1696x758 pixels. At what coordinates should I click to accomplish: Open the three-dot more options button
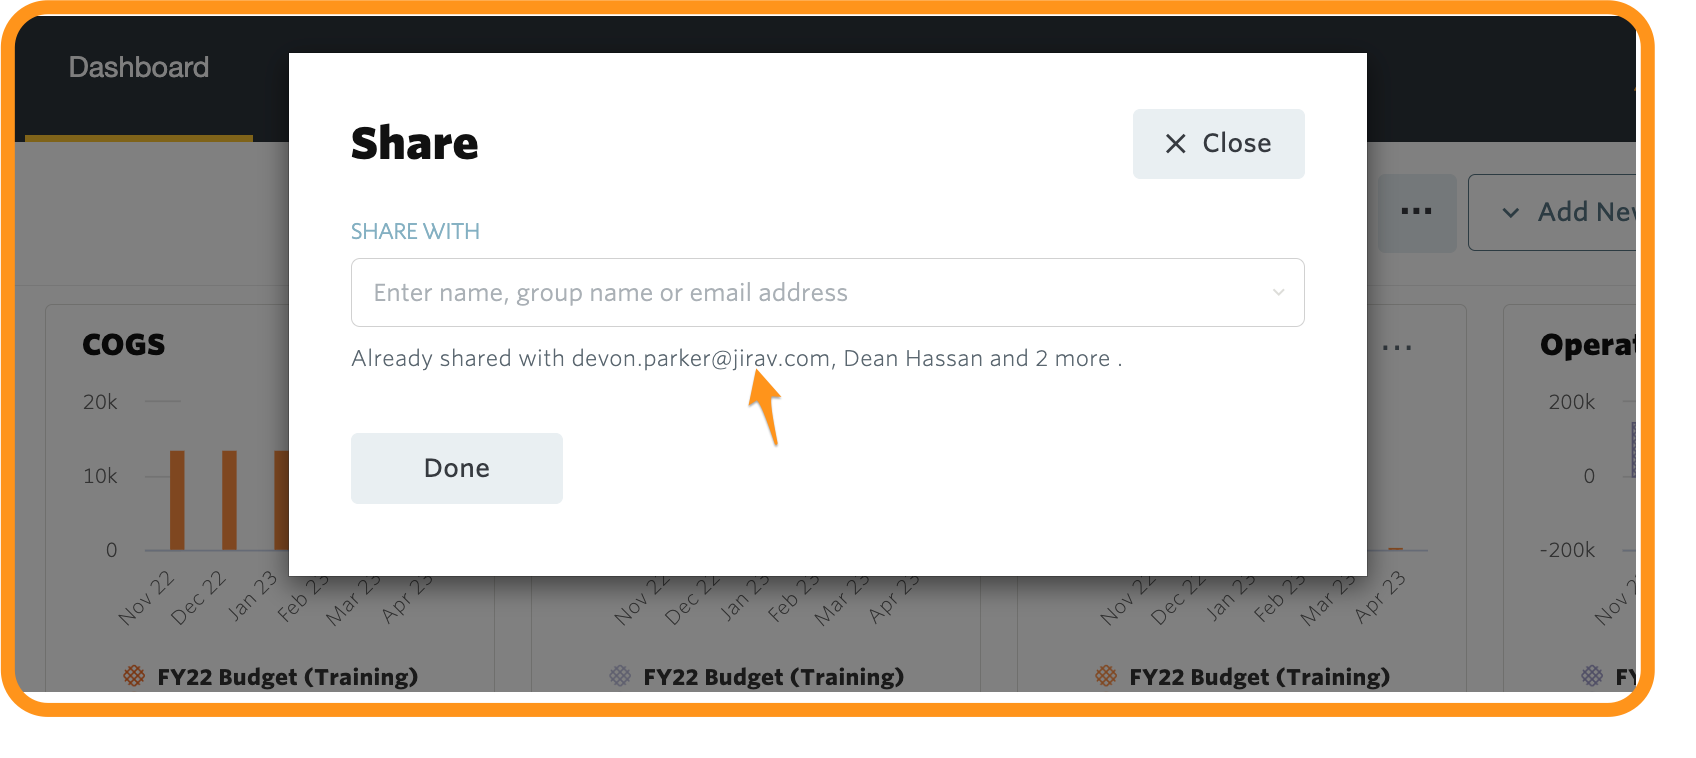coord(1416,212)
